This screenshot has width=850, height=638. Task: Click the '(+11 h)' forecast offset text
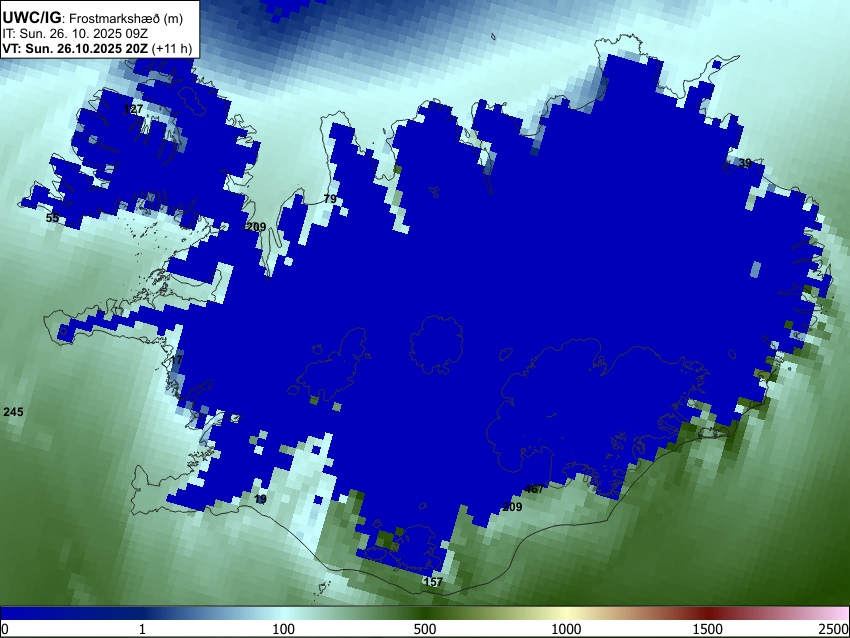tap(172, 48)
